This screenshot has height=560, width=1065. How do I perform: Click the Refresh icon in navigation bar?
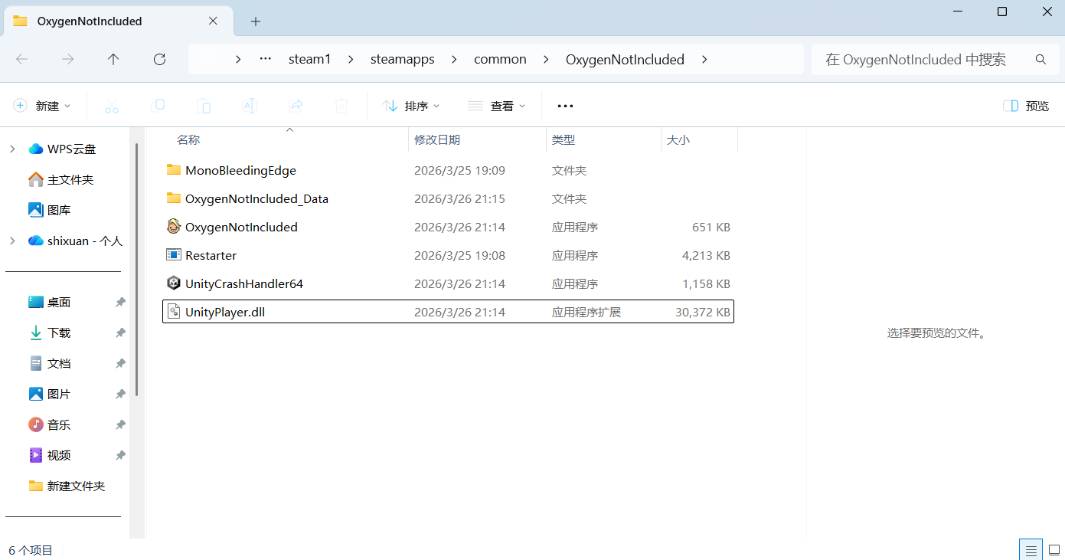159,59
